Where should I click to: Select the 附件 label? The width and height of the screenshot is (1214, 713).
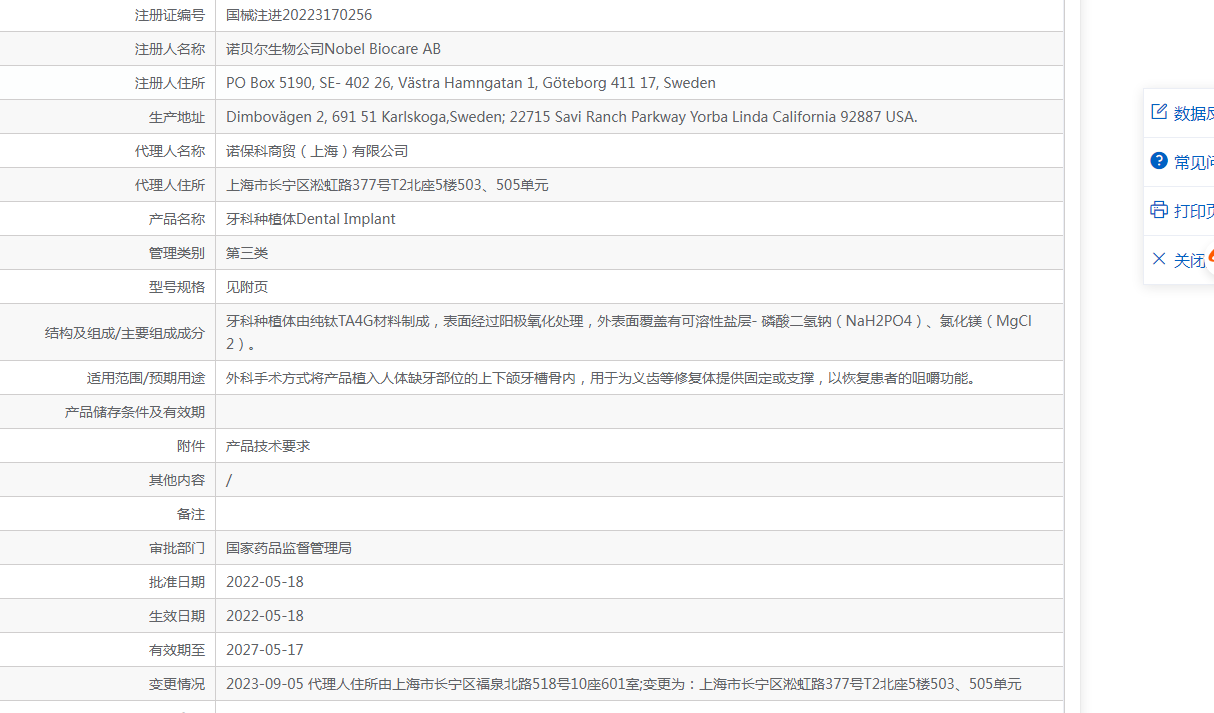[191, 446]
